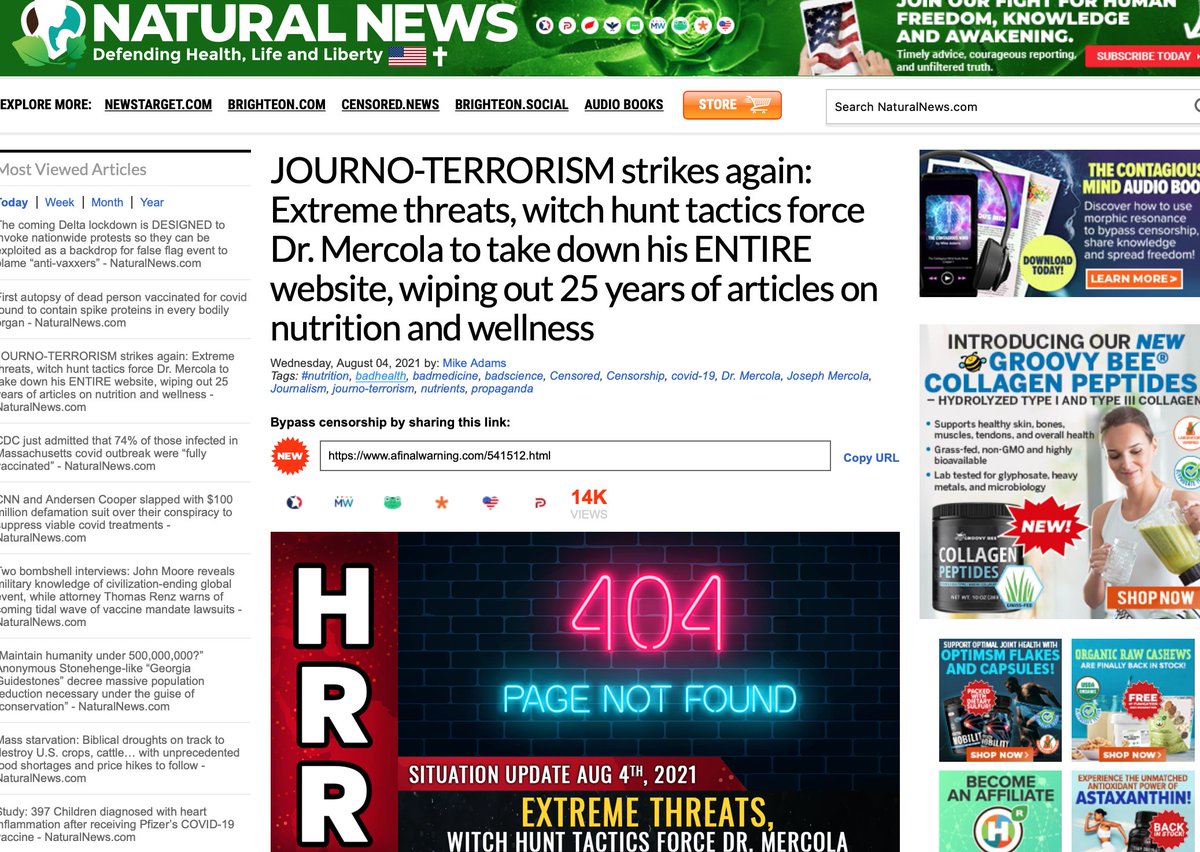Open the propaganda tag
Image resolution: width=1200 pixels, height=852 pixels.
click(502, 389)
